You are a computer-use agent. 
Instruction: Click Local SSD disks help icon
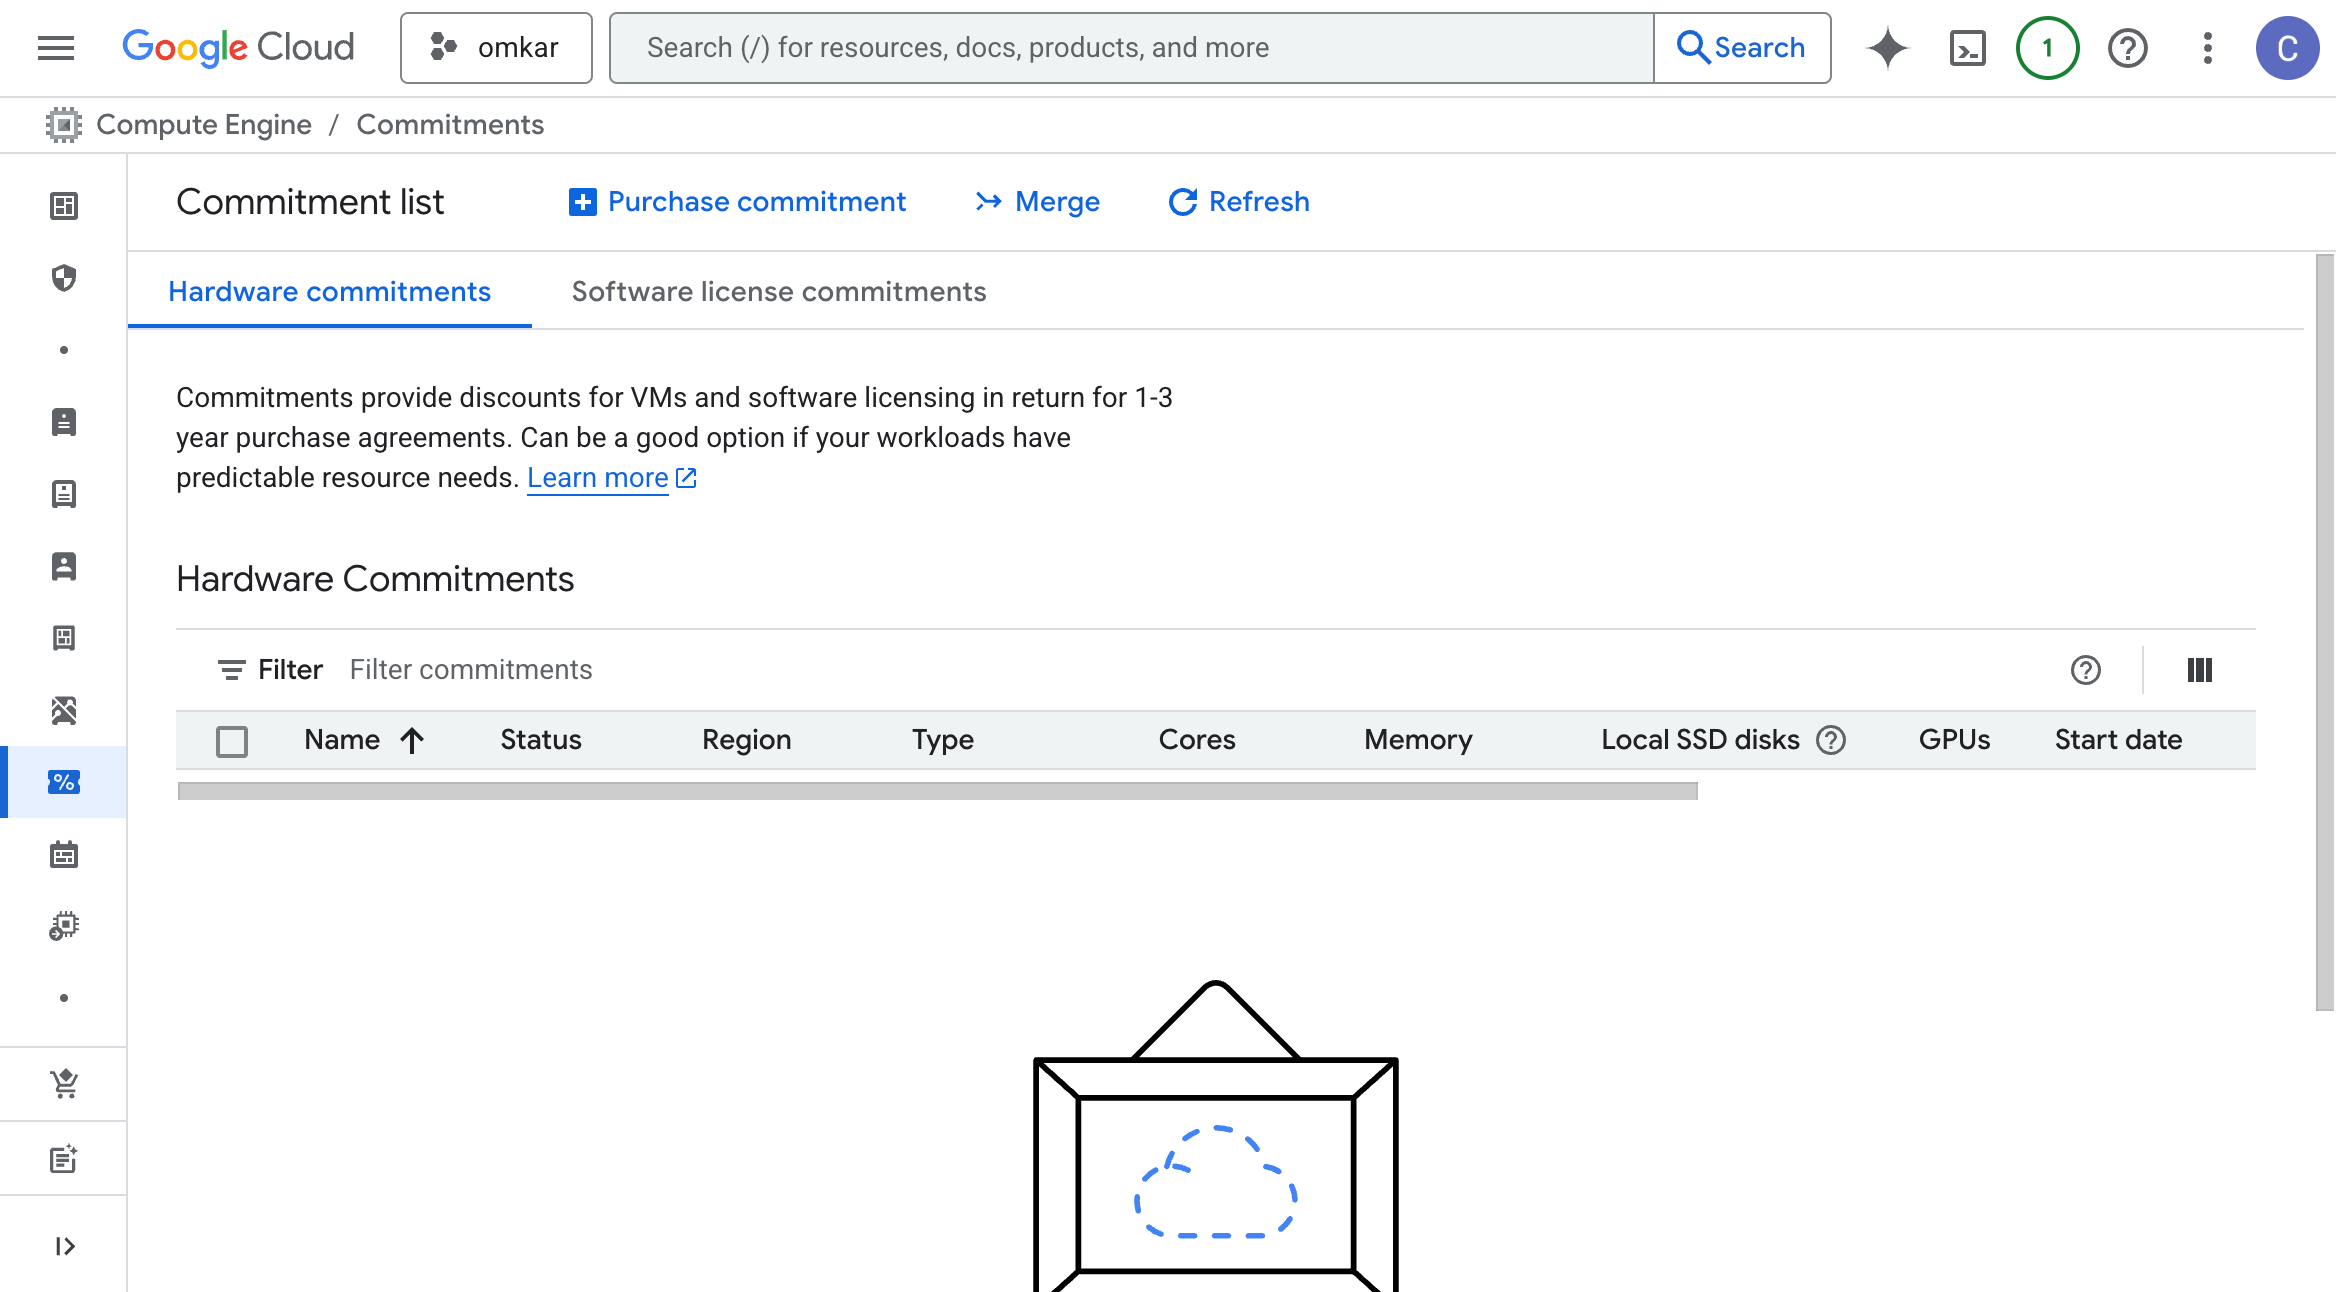click(1831, 740)
